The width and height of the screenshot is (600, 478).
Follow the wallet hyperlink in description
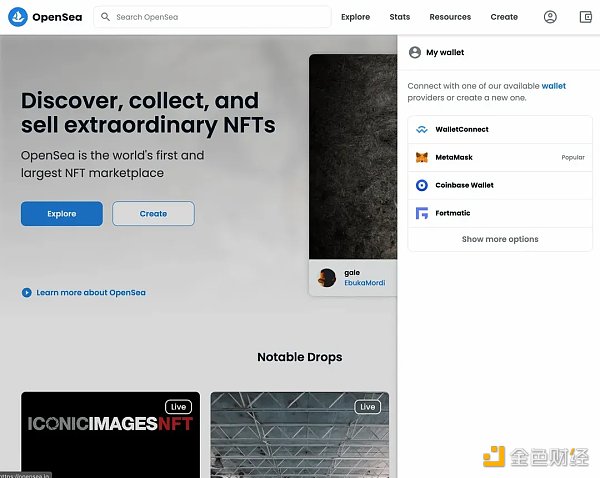(x=553, y=86)
